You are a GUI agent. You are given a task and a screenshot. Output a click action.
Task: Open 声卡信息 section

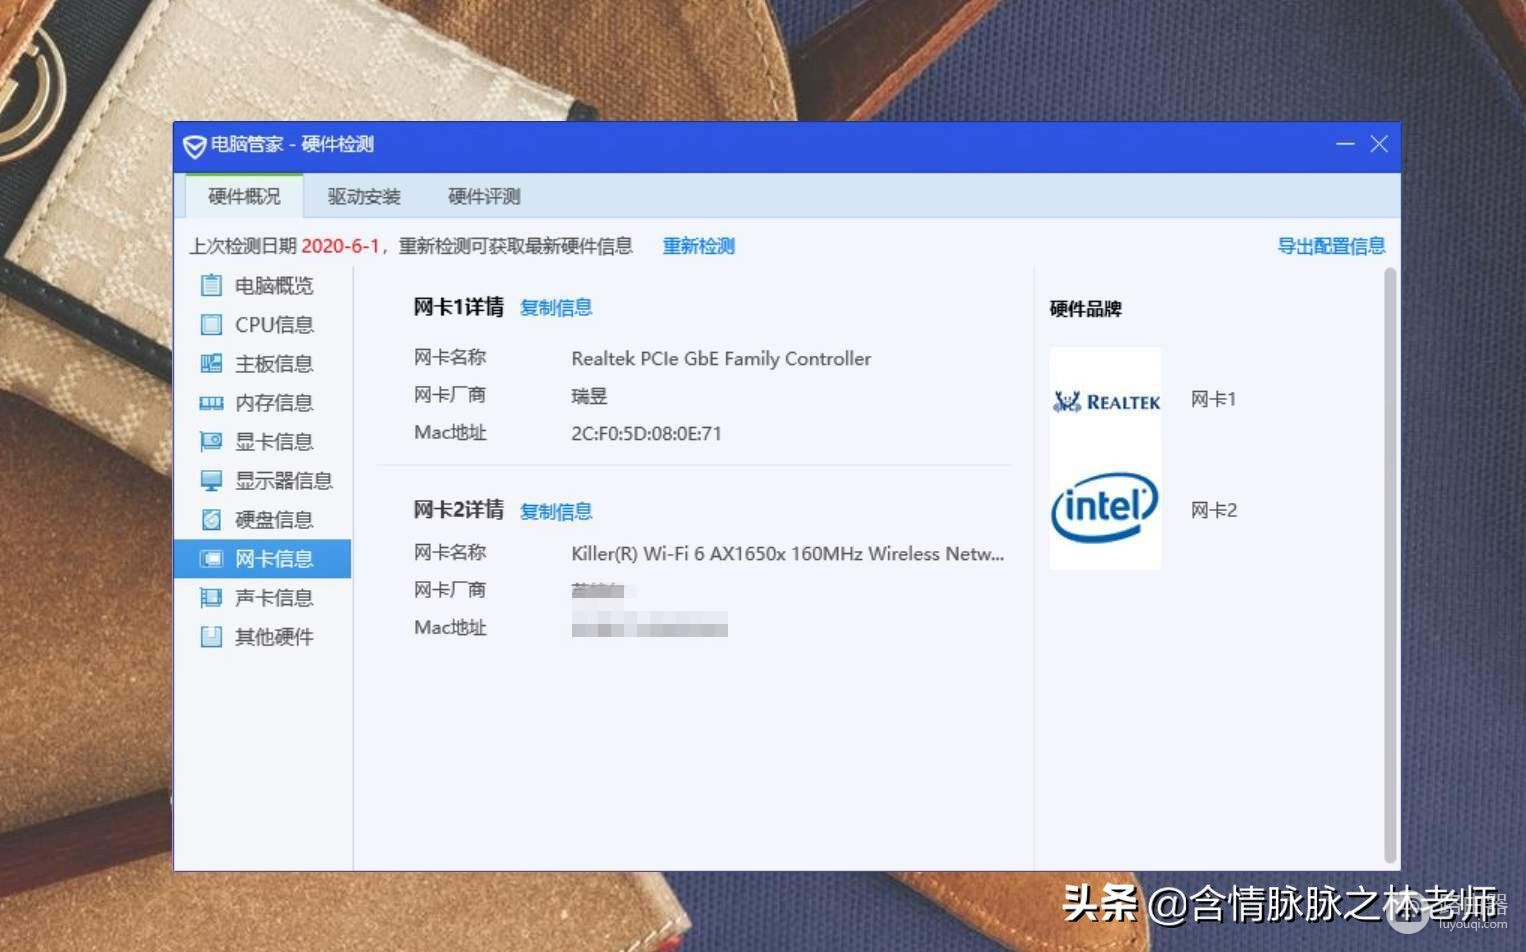tap(263, 597)
